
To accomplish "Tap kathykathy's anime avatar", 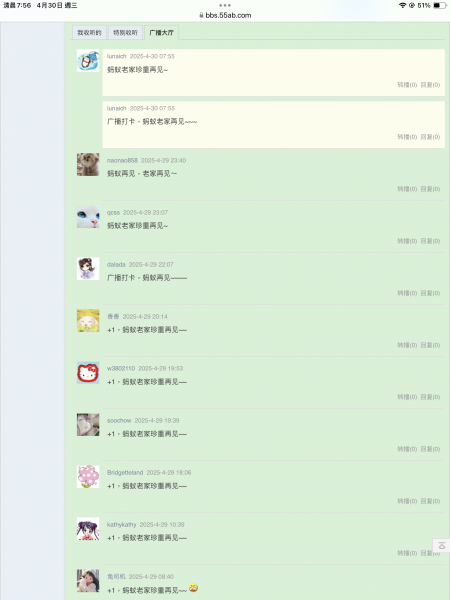I will [x=88, y=529].
